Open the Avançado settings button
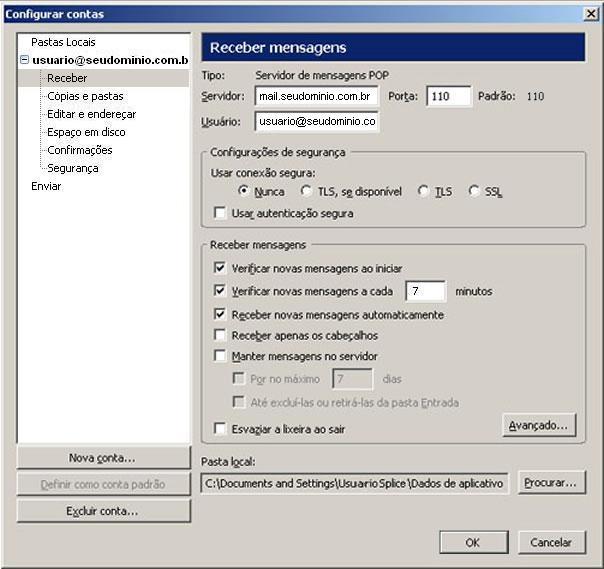Viewport: 604px width, 569px height. [x=539, y=425]
